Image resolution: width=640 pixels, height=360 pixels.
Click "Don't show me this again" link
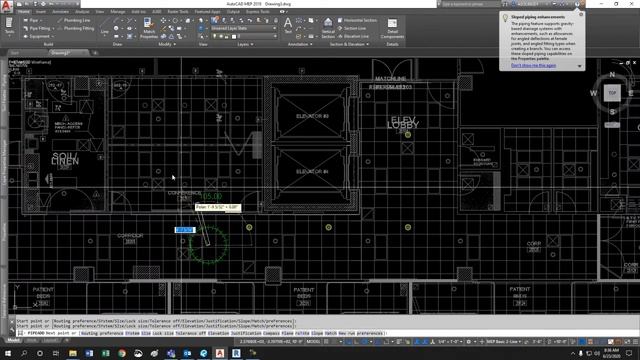[533, 65]
